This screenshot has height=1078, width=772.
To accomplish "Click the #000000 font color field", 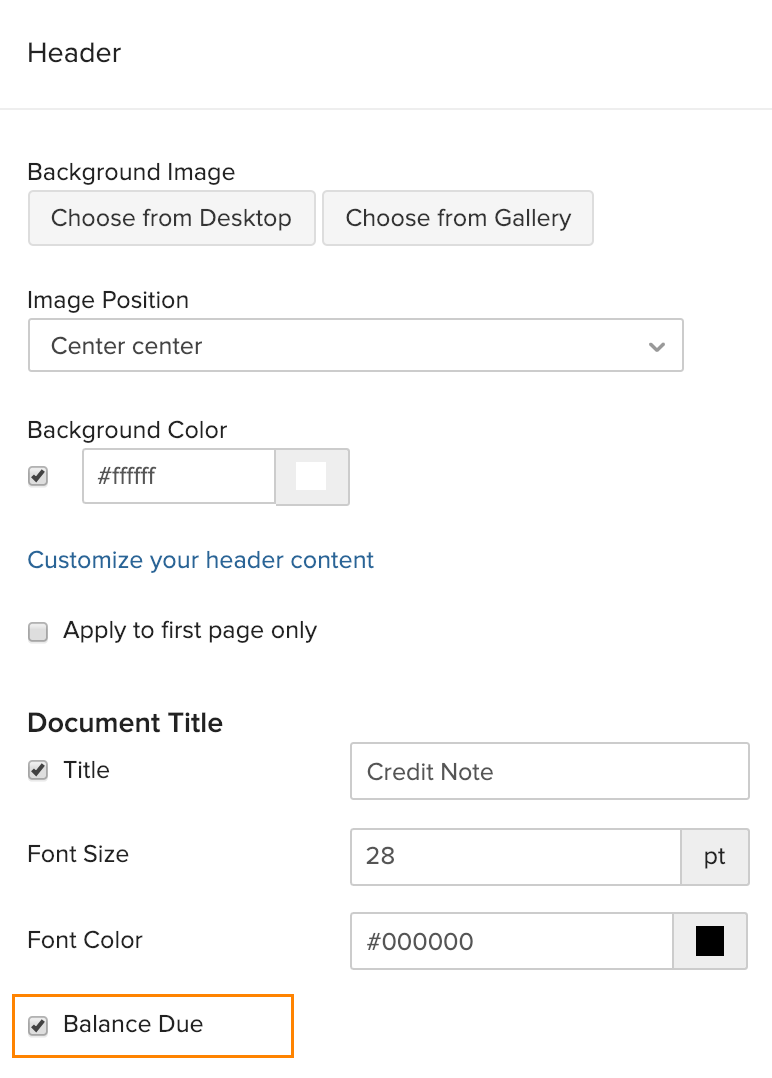I will point(511,941).
